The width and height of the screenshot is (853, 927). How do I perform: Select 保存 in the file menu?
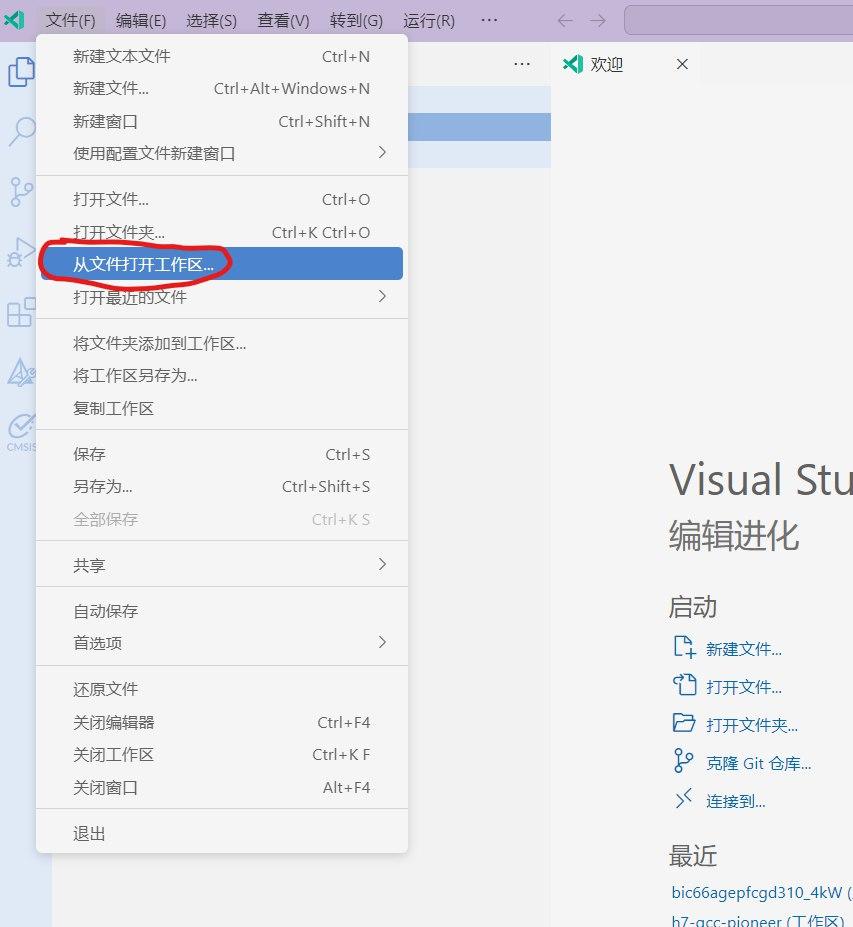pos(222,455)
